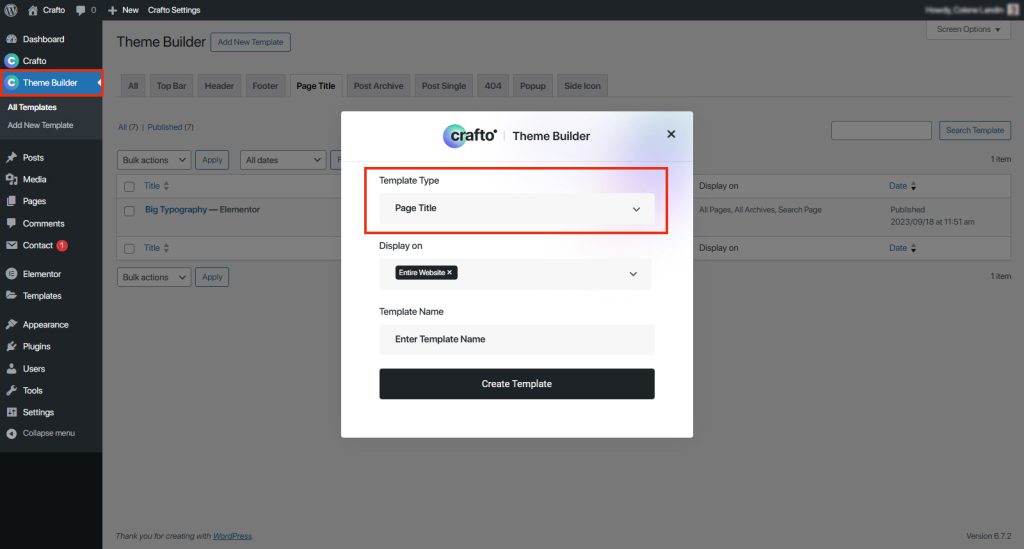Check footer select-all checkbox

pyautogui.click(x=129, y=249)
